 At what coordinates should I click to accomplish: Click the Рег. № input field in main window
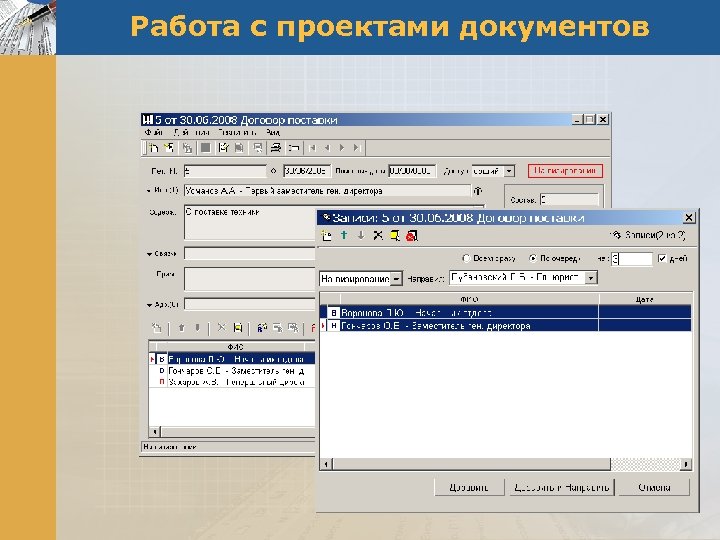point(225,171)
